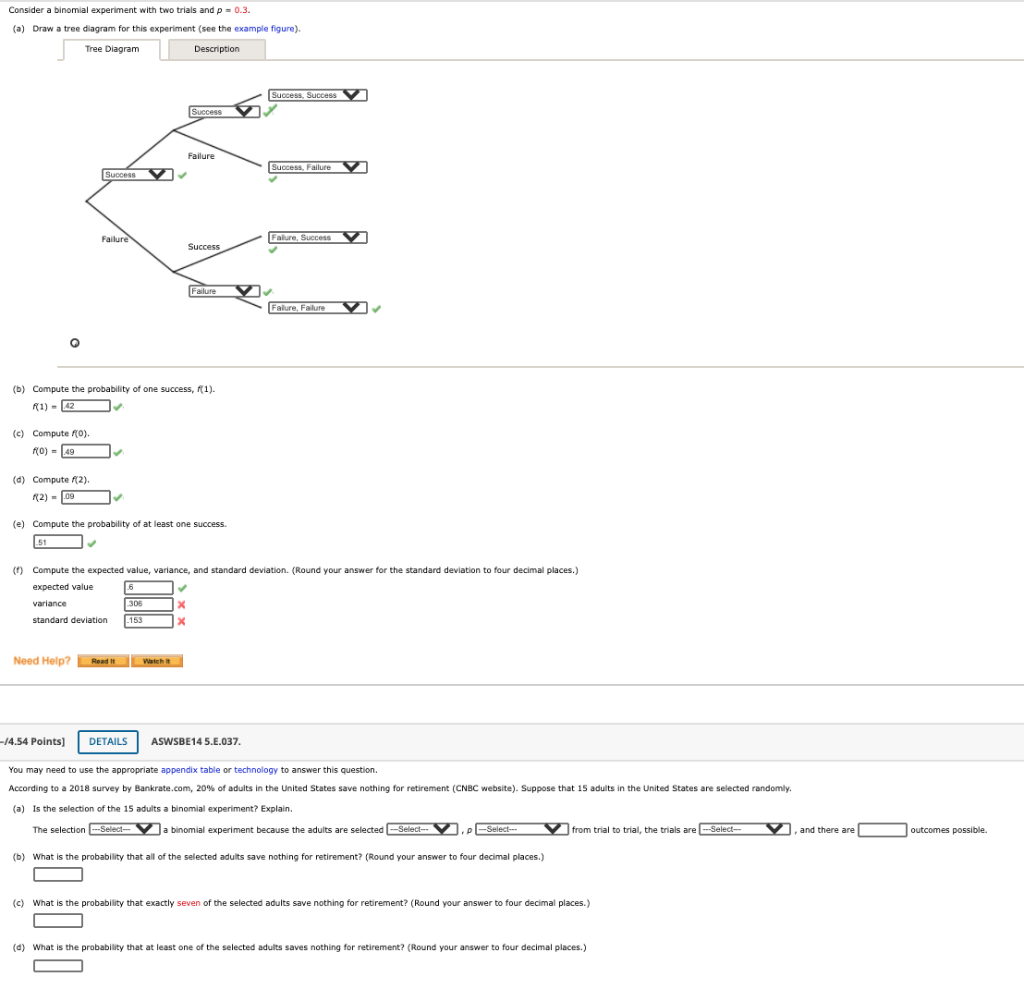Open the example figure link
The width and height of the screenshot is (1024, 989).
264,29
